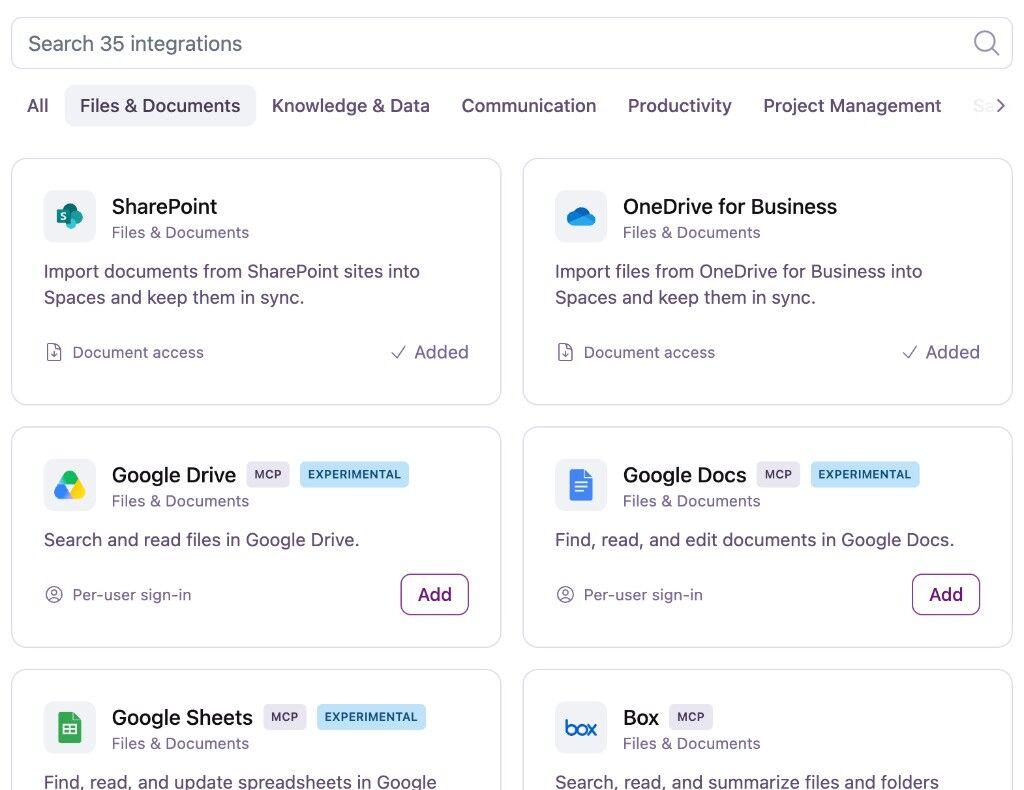This screenshot has height=790, width=1024.
Task: Open the Communication category tab
Action: (x=529, y=106)
